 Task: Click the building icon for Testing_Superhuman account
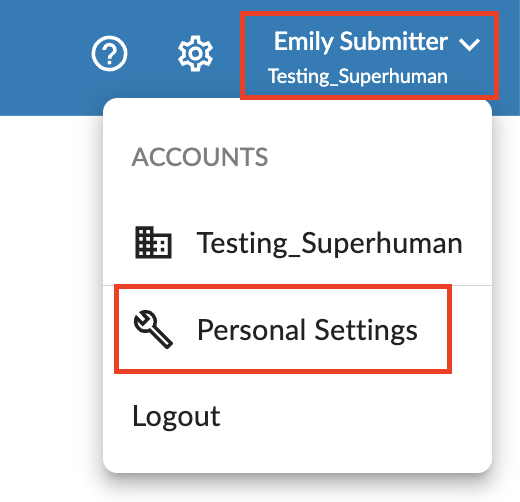coord(153,242)
